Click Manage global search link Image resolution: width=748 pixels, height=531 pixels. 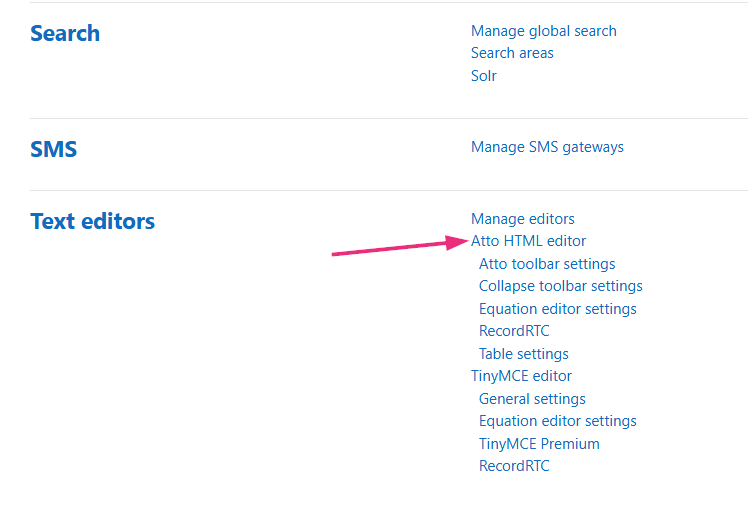543,31
